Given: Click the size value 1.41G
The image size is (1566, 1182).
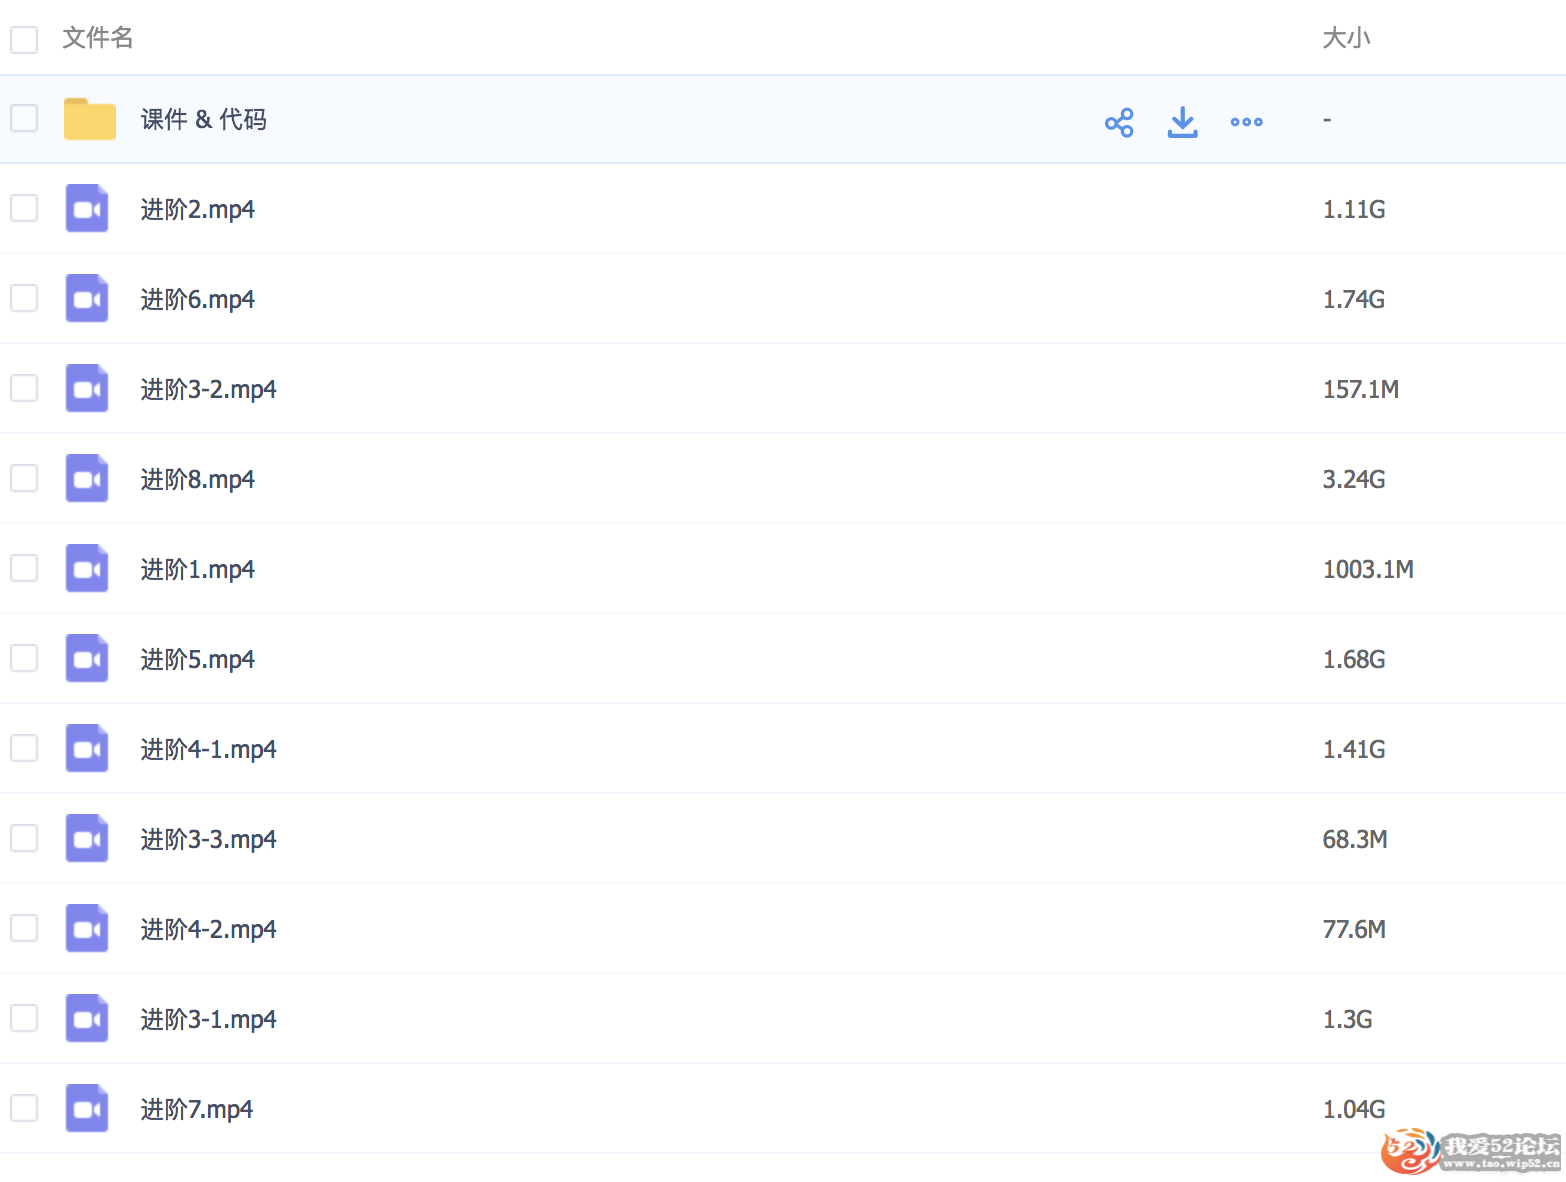Looking at the screenshot, I should (1354, 749).
